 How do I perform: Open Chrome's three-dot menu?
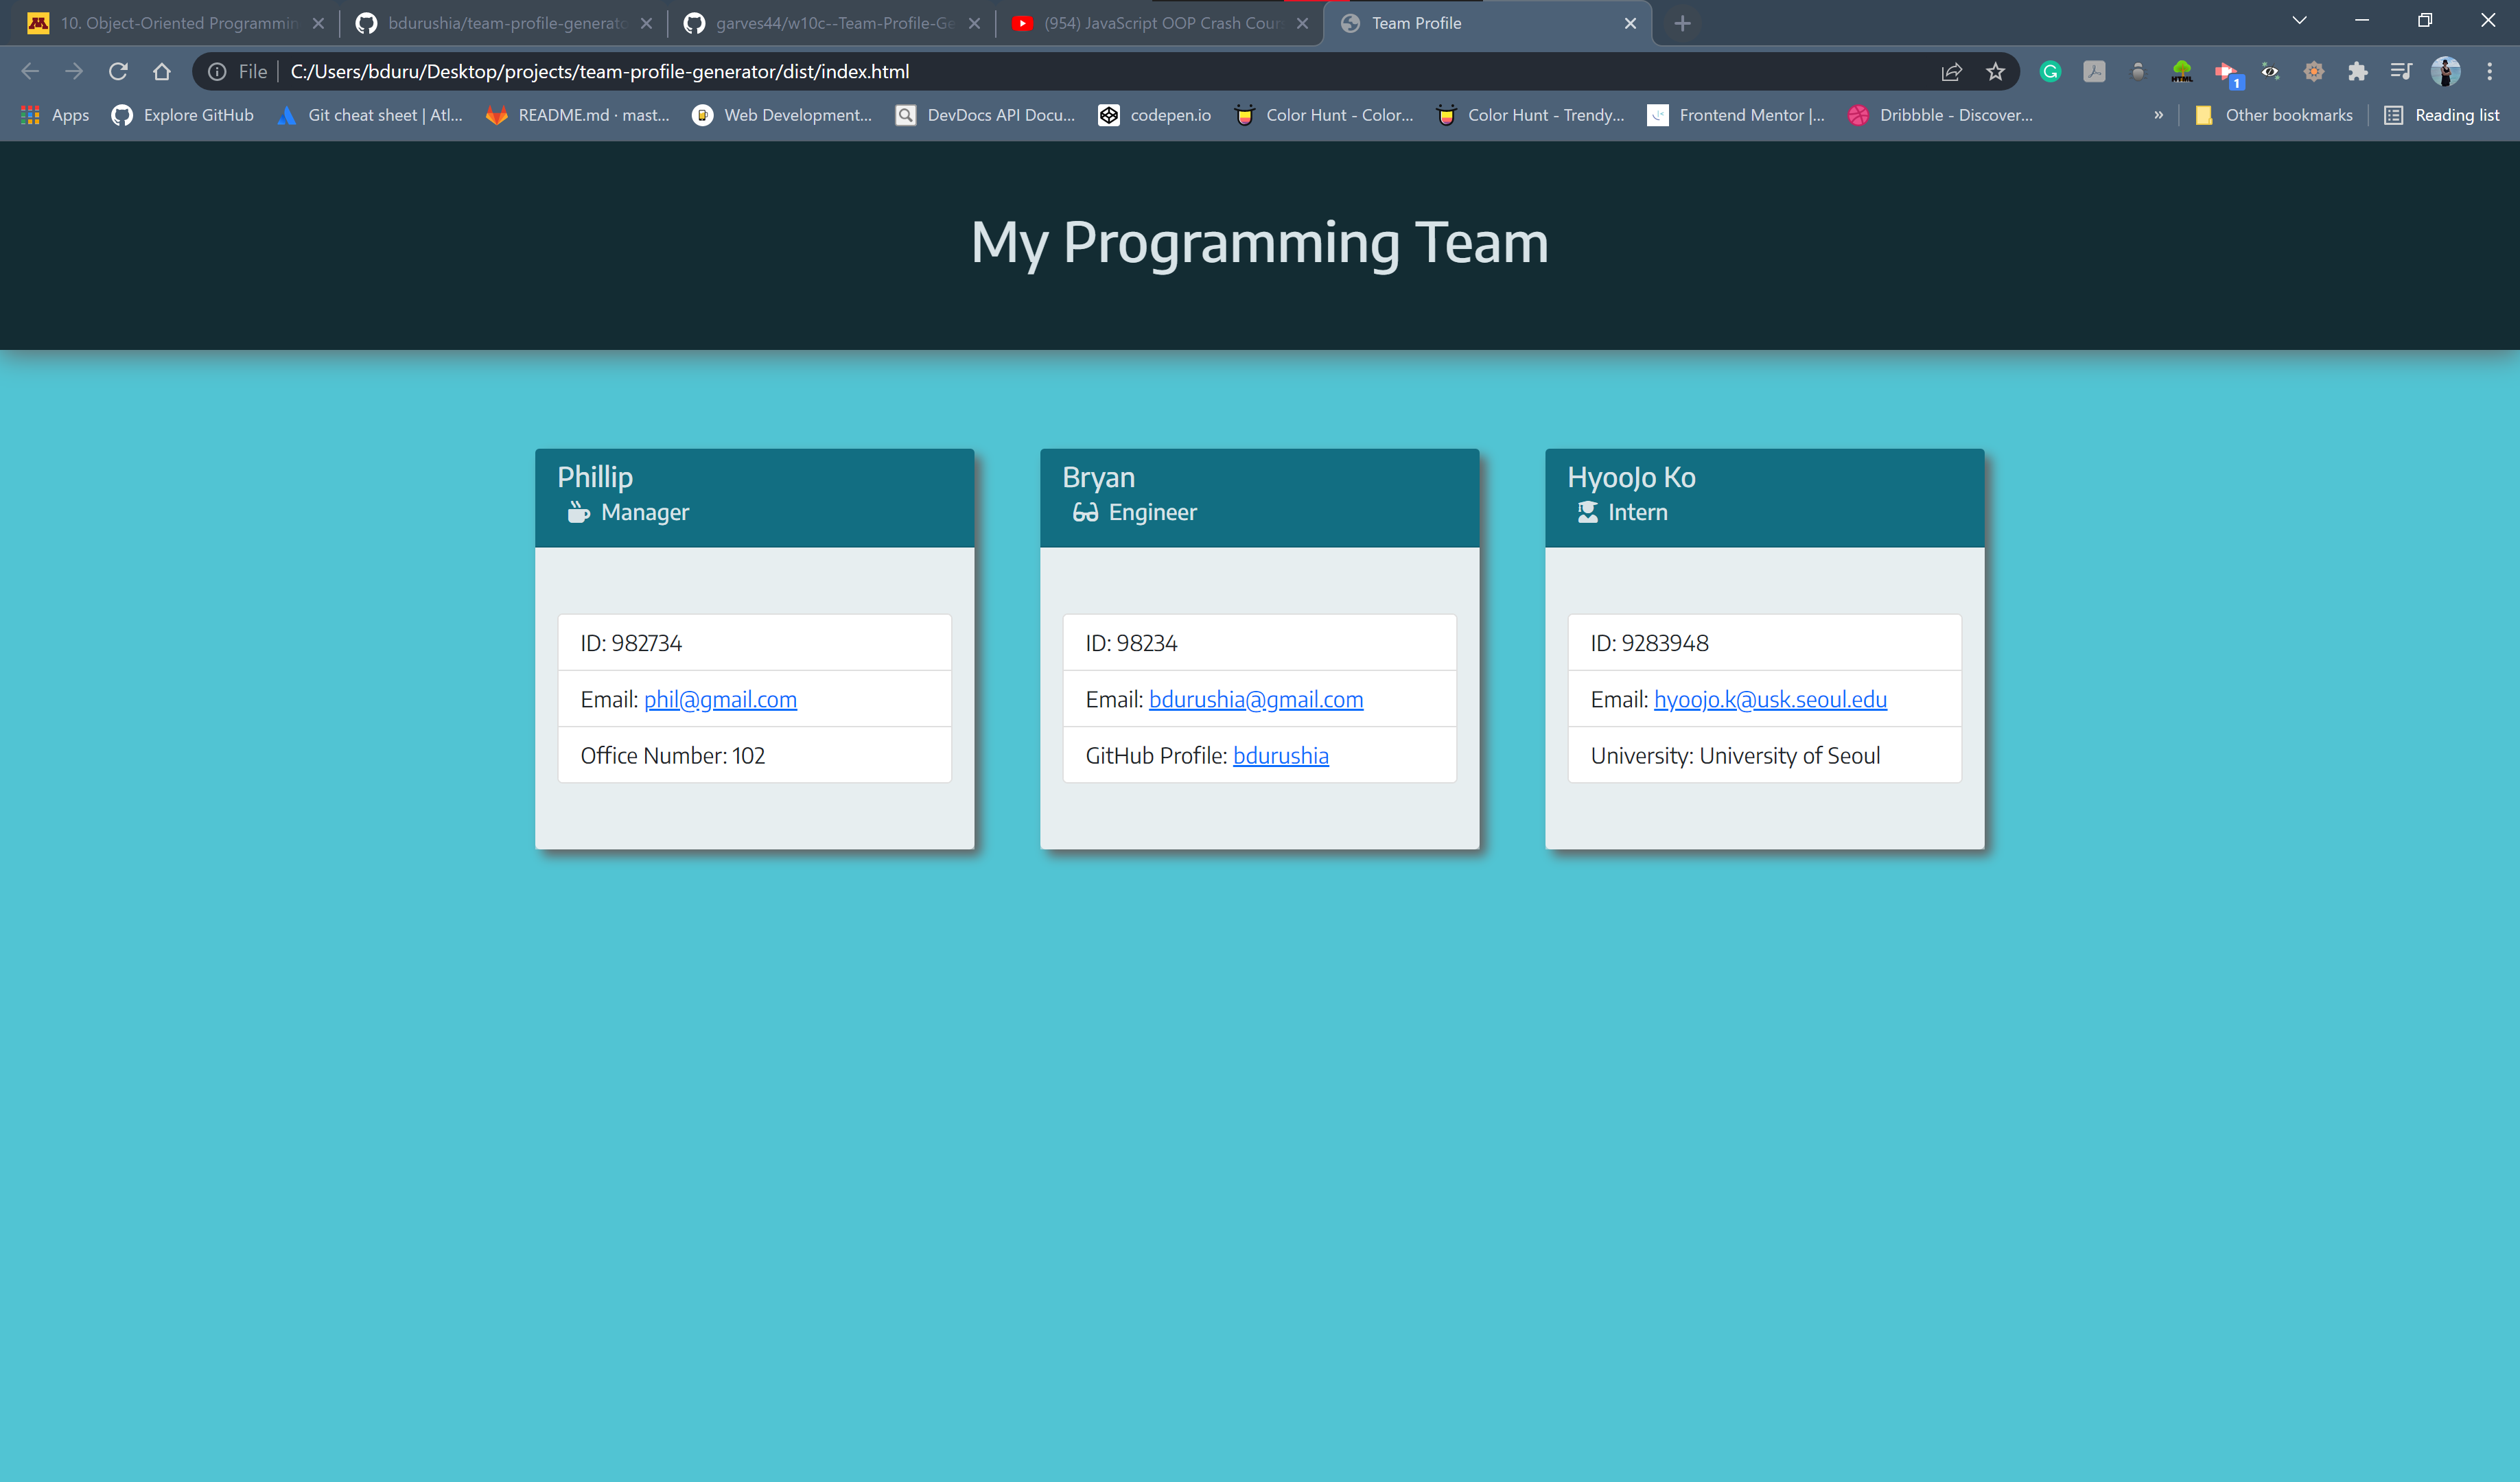click(2491, 71)
